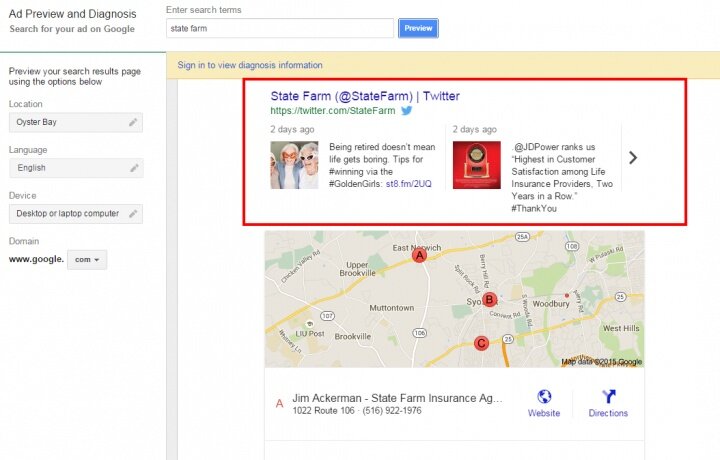This screenshot has height=460, width=720.
Task: Click the Directions link label
Action: click(608, 413)
